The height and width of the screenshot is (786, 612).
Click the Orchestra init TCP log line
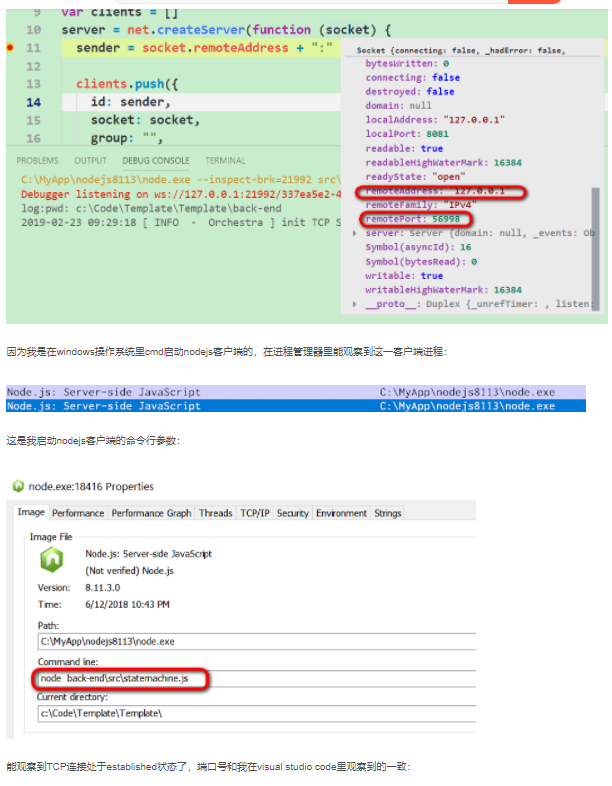tap(181, 222)
